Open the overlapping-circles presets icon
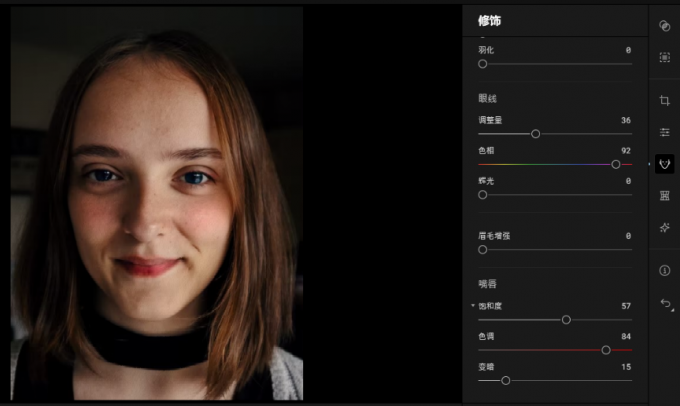 [664, 26]
